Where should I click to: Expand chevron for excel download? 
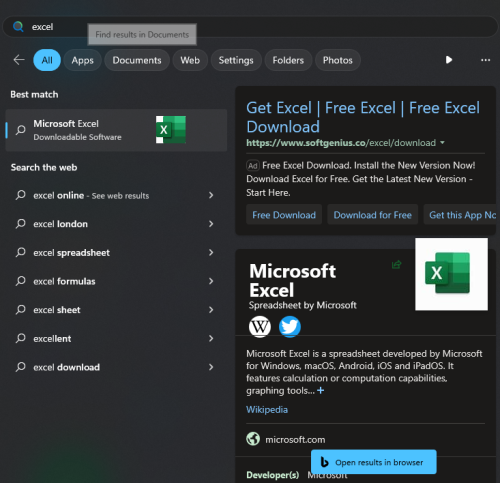(x=211, y=367)
